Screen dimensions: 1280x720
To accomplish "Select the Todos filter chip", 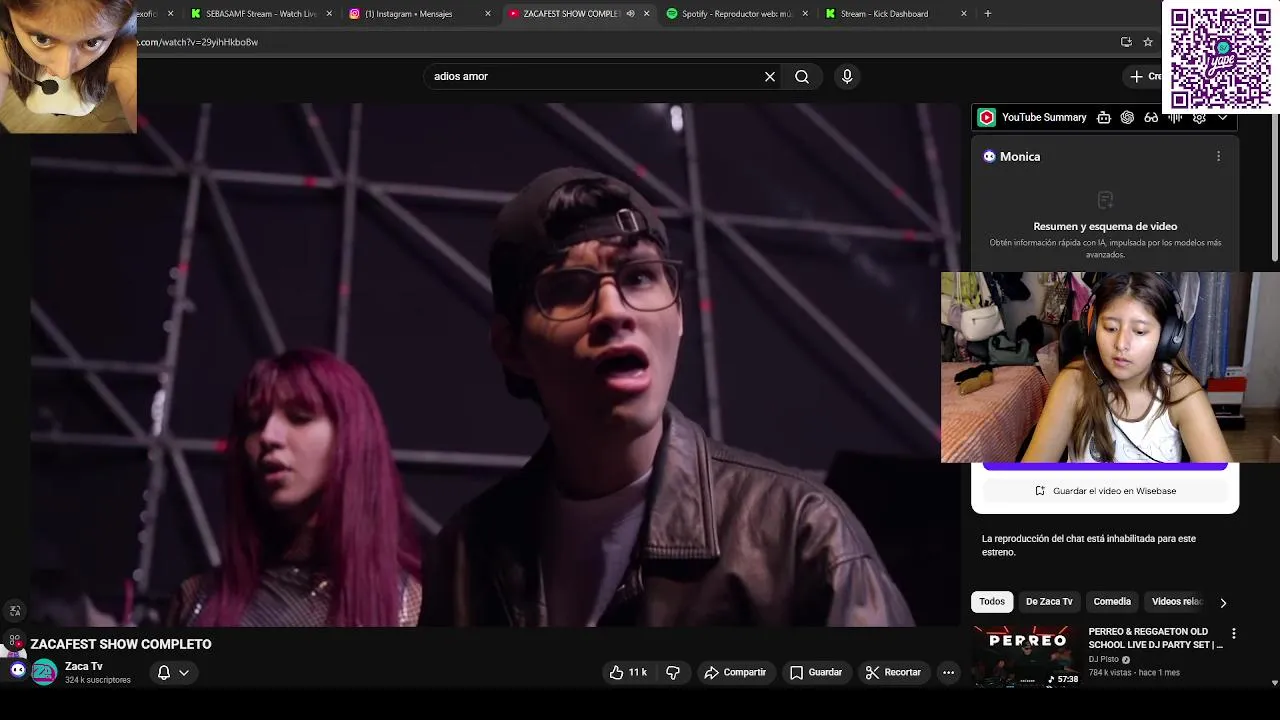I will [x=992, y=601].
